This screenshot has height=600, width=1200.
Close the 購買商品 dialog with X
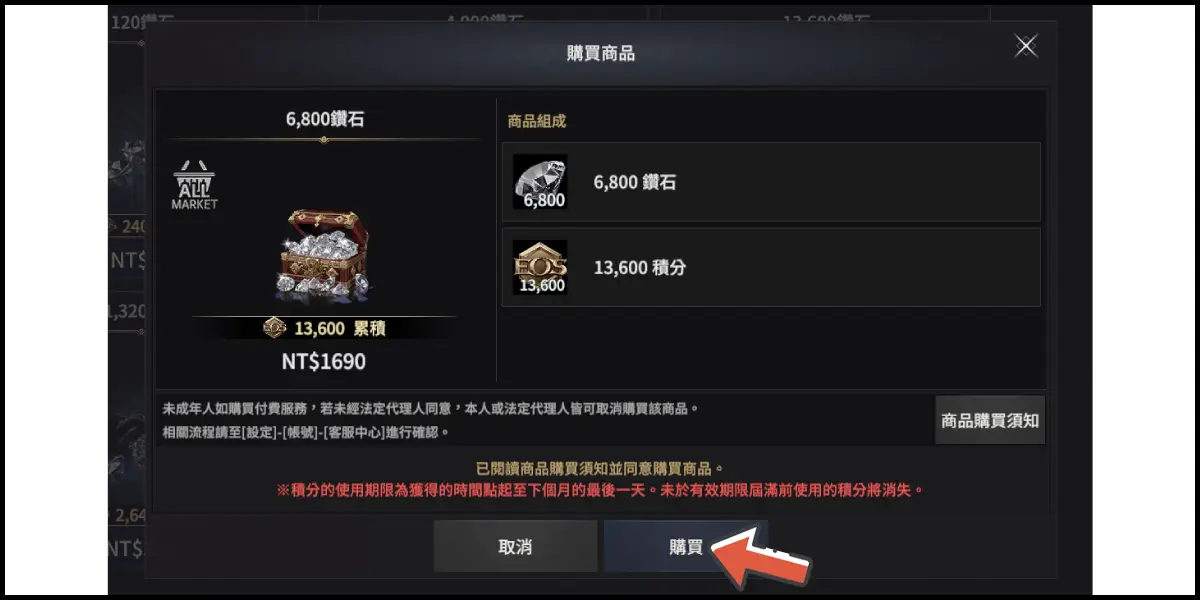coord(1026,46)
